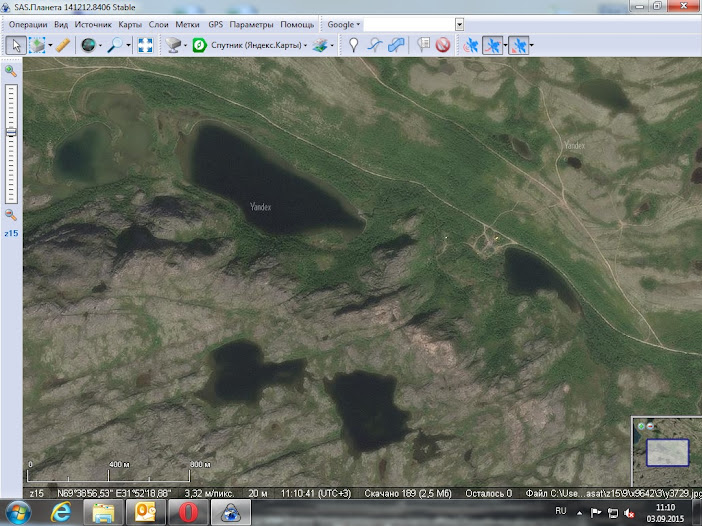The width and height of the screenshot is (702, 526).
Task: Add a new path line
Action: tap(375, 45)
